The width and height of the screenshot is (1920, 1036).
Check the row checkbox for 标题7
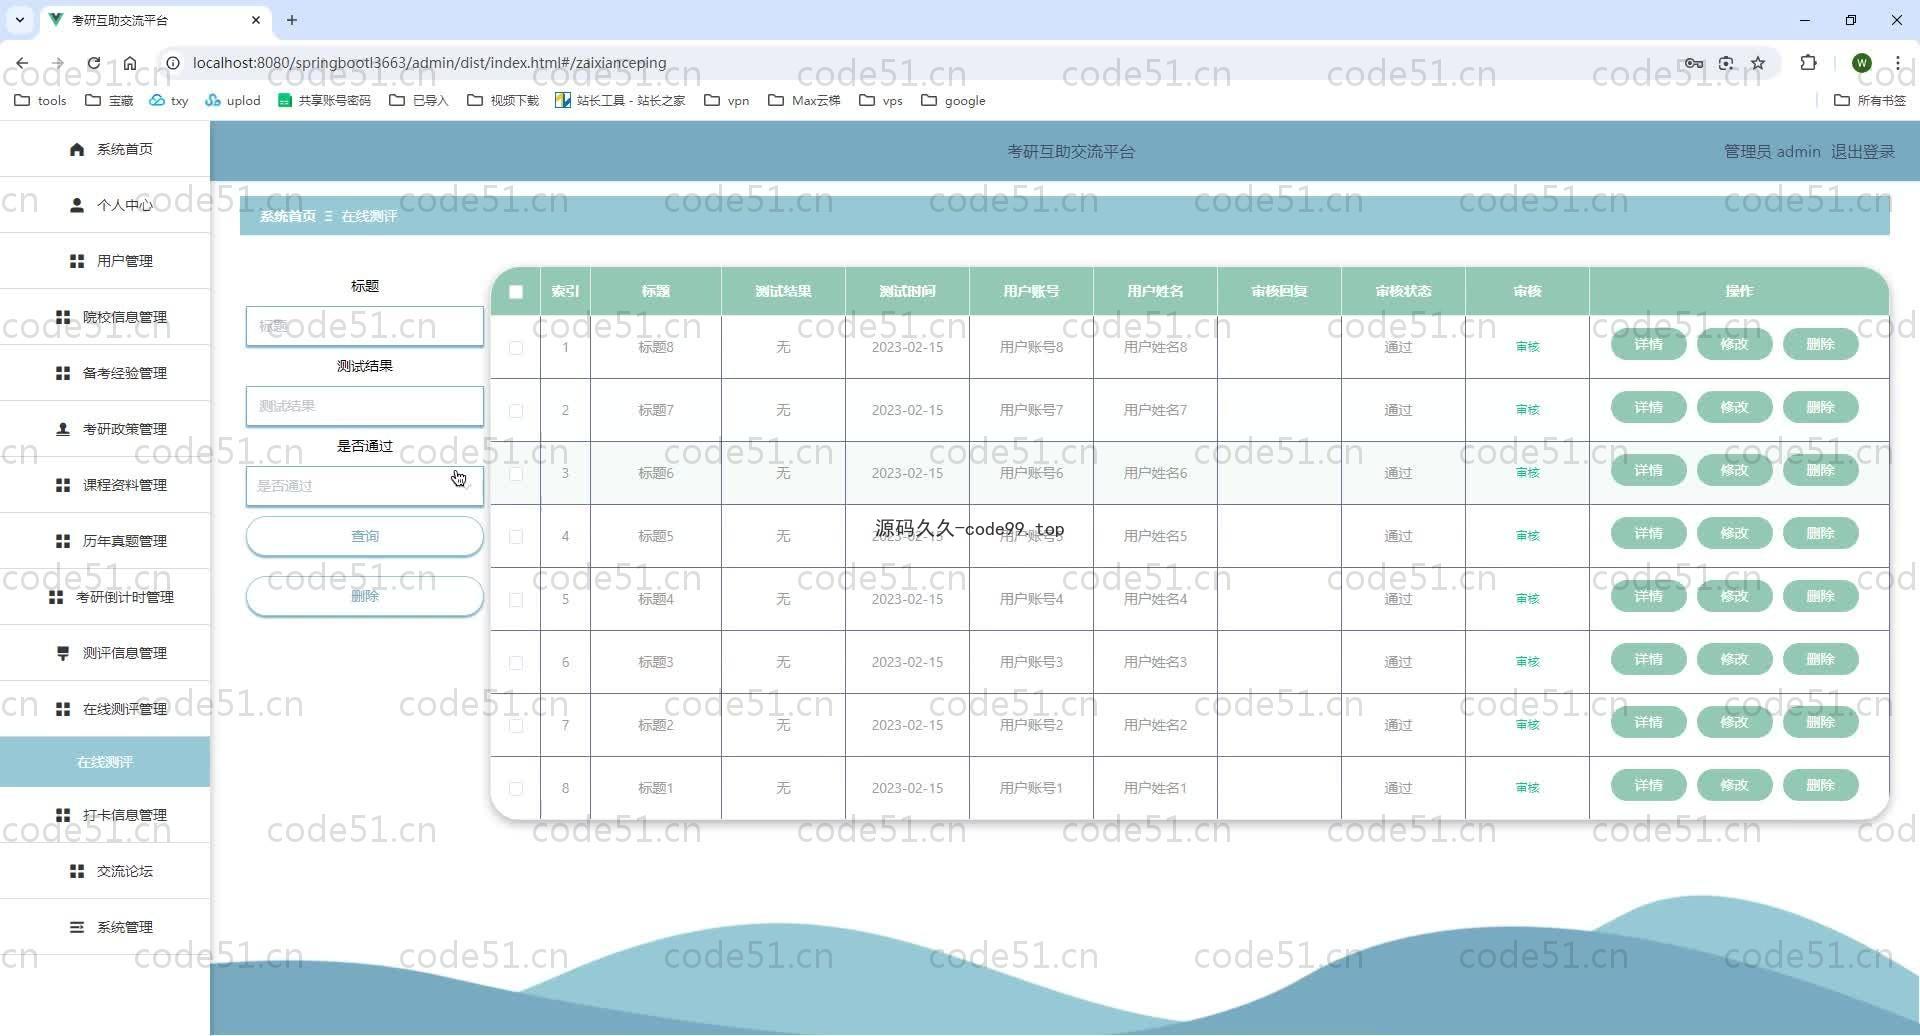(x=516, y=411)
